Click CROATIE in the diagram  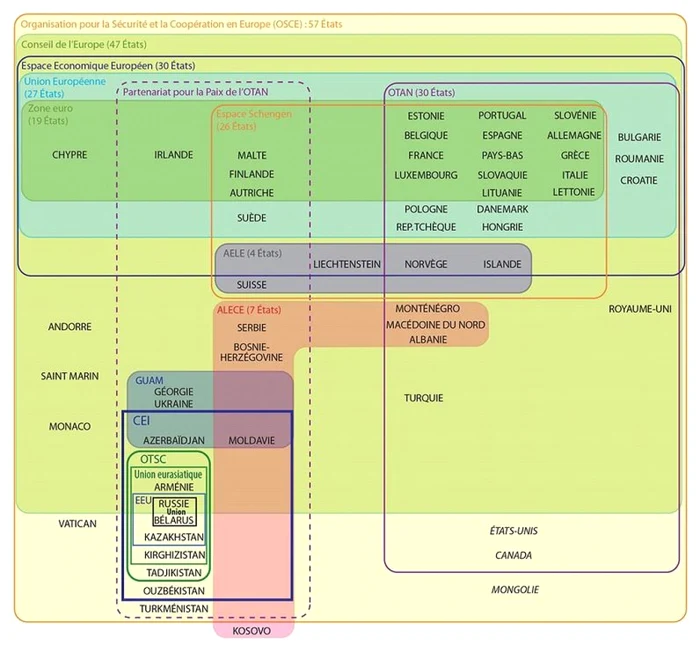coord(639,180)
